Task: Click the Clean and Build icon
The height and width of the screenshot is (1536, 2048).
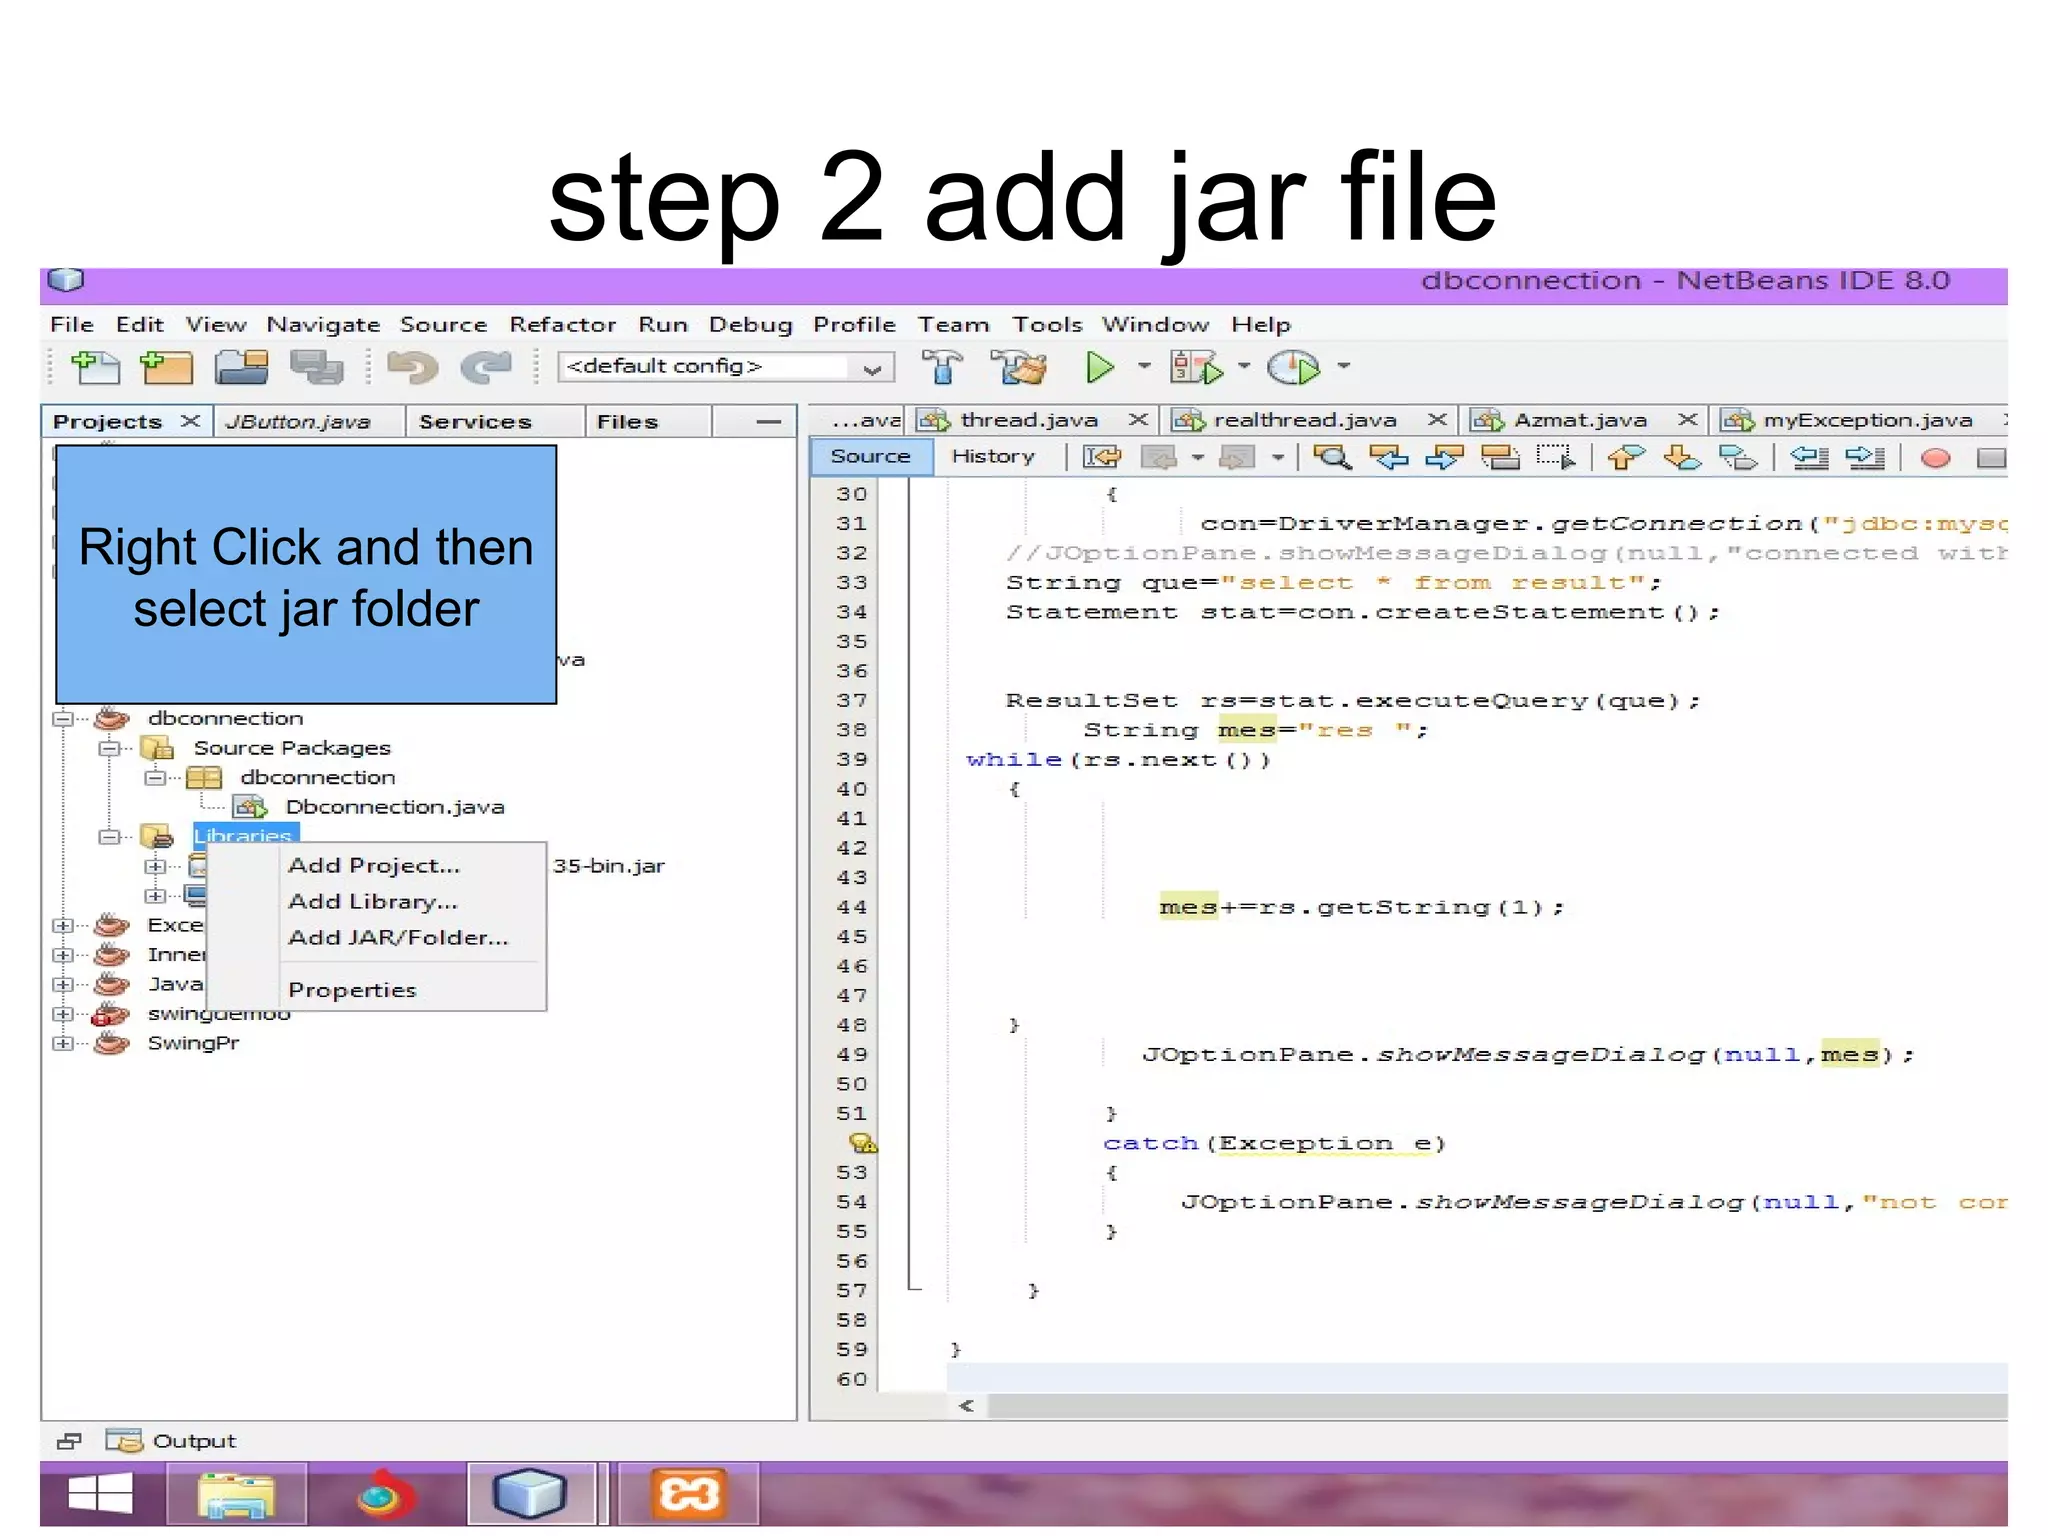Action: coord(1019,368)
